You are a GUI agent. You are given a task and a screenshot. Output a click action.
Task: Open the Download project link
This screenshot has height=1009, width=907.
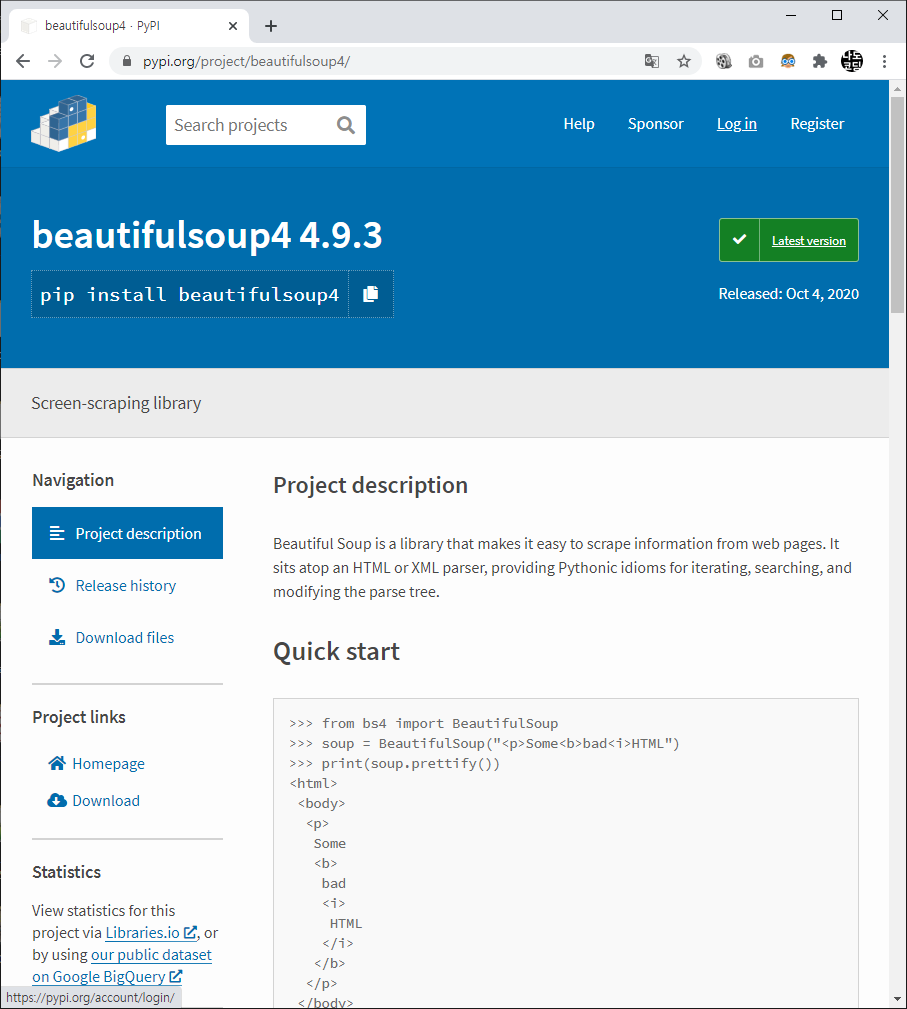click(106, 800)
